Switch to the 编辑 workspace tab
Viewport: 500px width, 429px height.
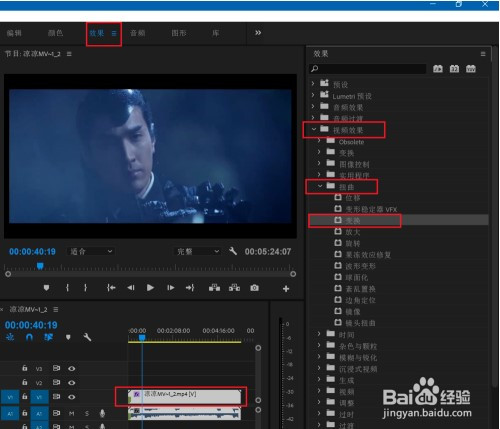[14, 33]
